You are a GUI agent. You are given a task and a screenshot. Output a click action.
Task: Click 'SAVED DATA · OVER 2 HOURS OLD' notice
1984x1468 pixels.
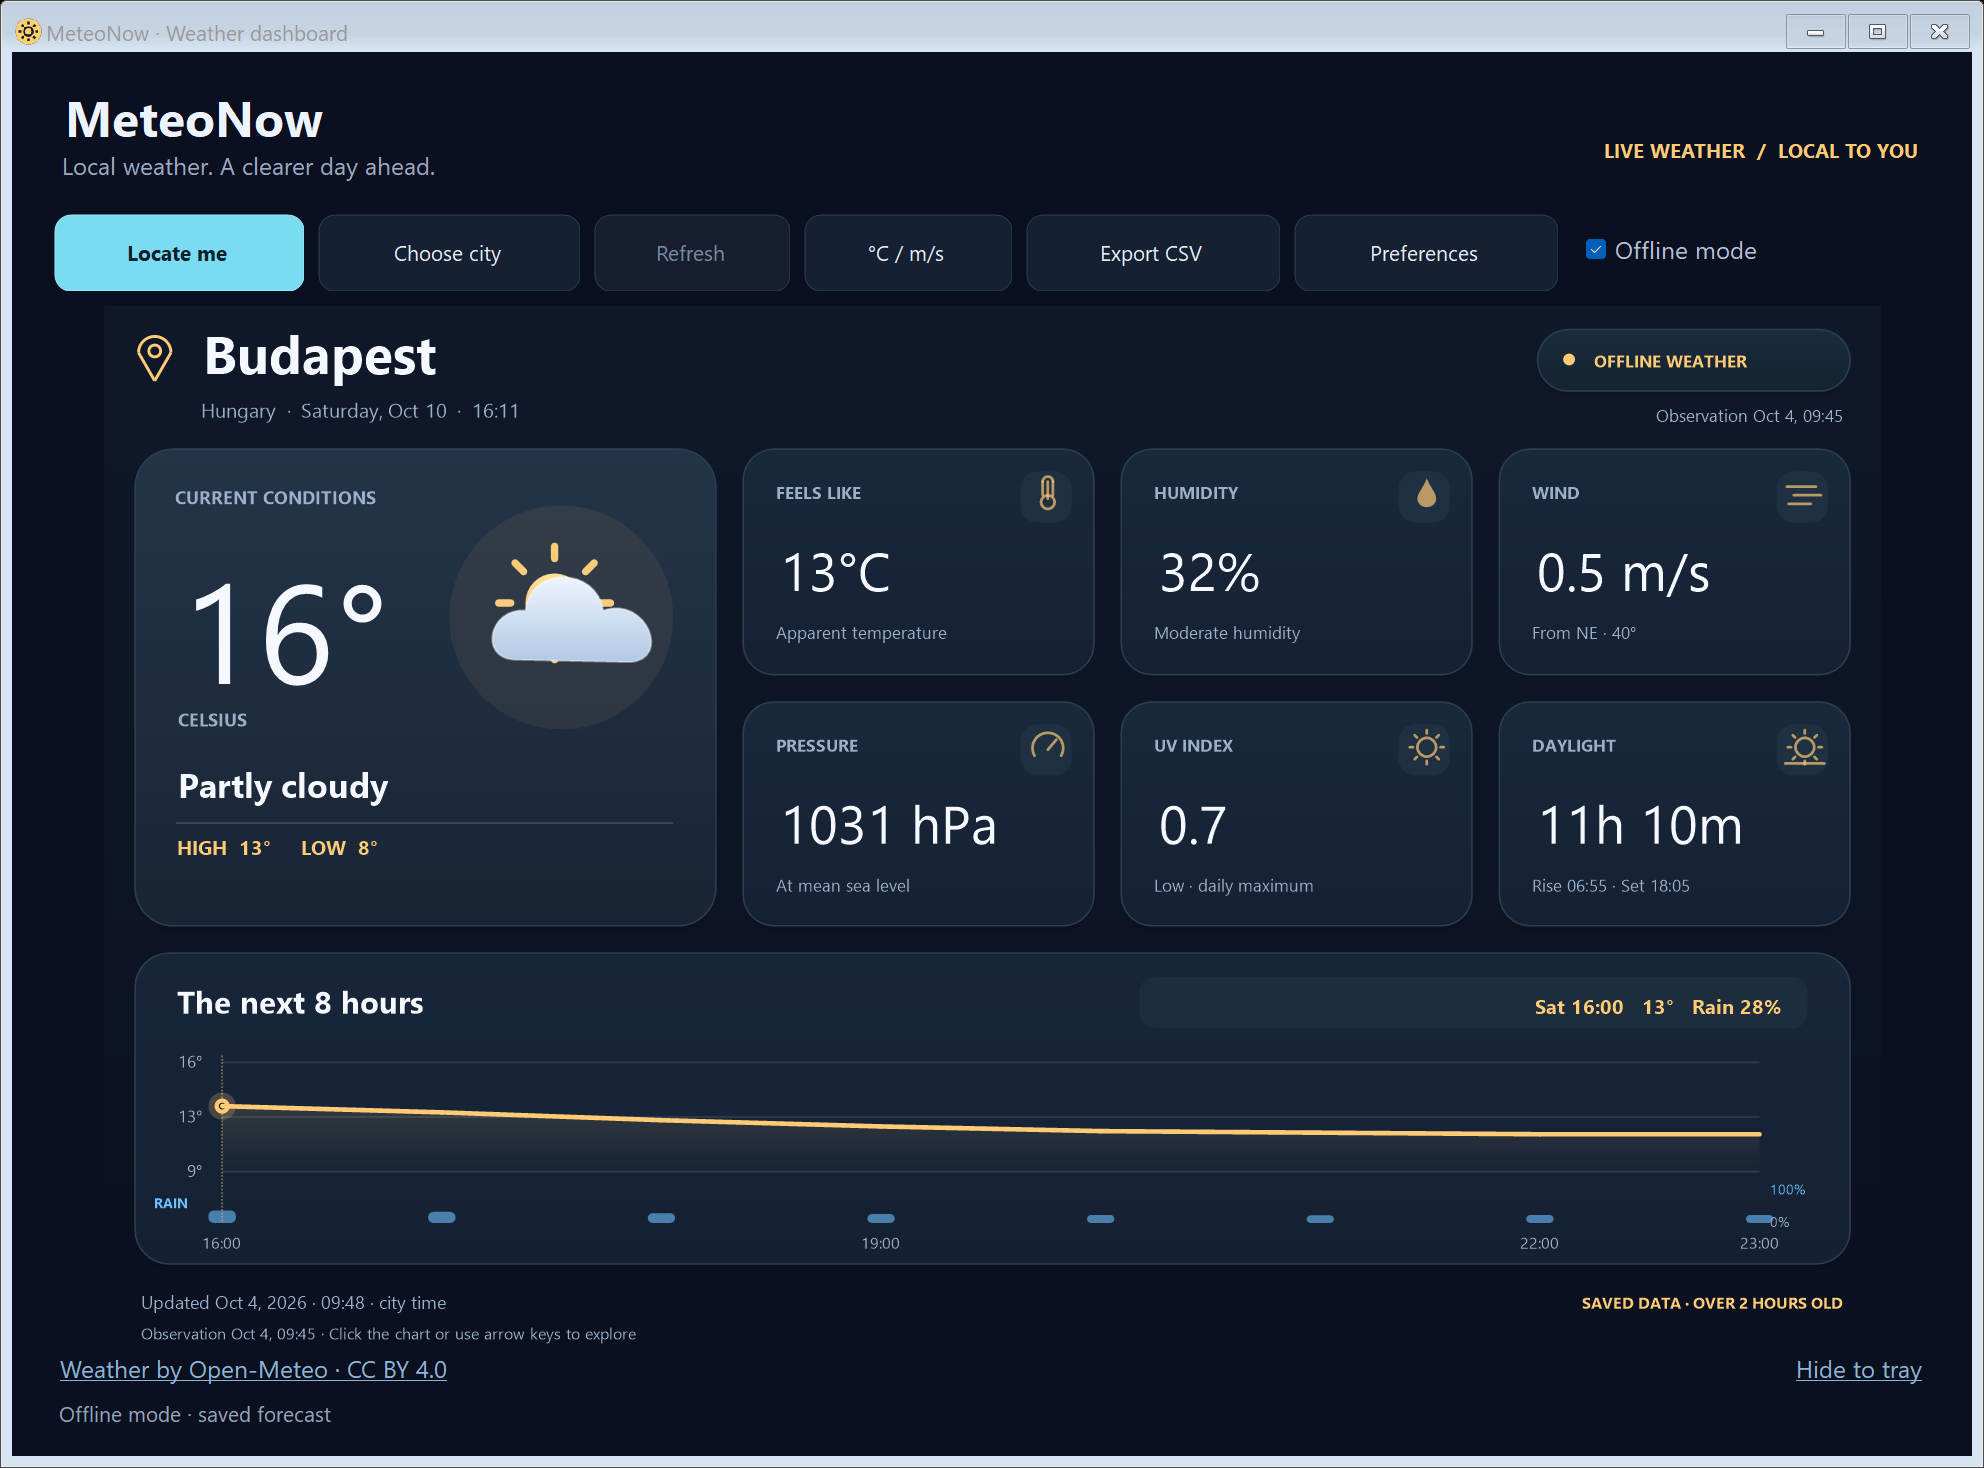(1712, 1303)
